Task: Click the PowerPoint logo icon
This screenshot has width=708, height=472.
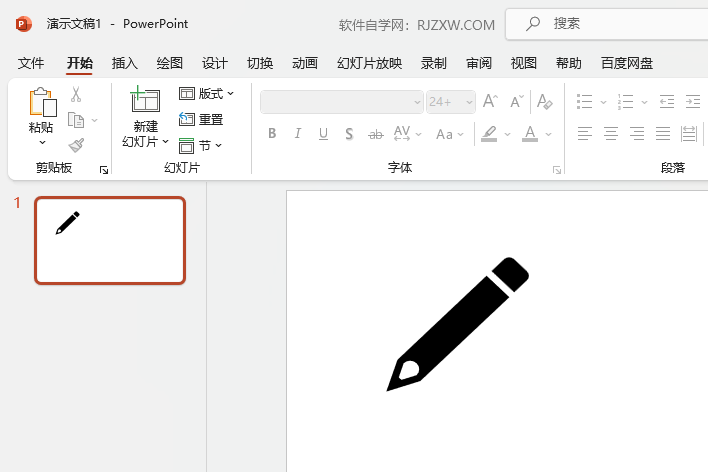Action: [23, 23]
